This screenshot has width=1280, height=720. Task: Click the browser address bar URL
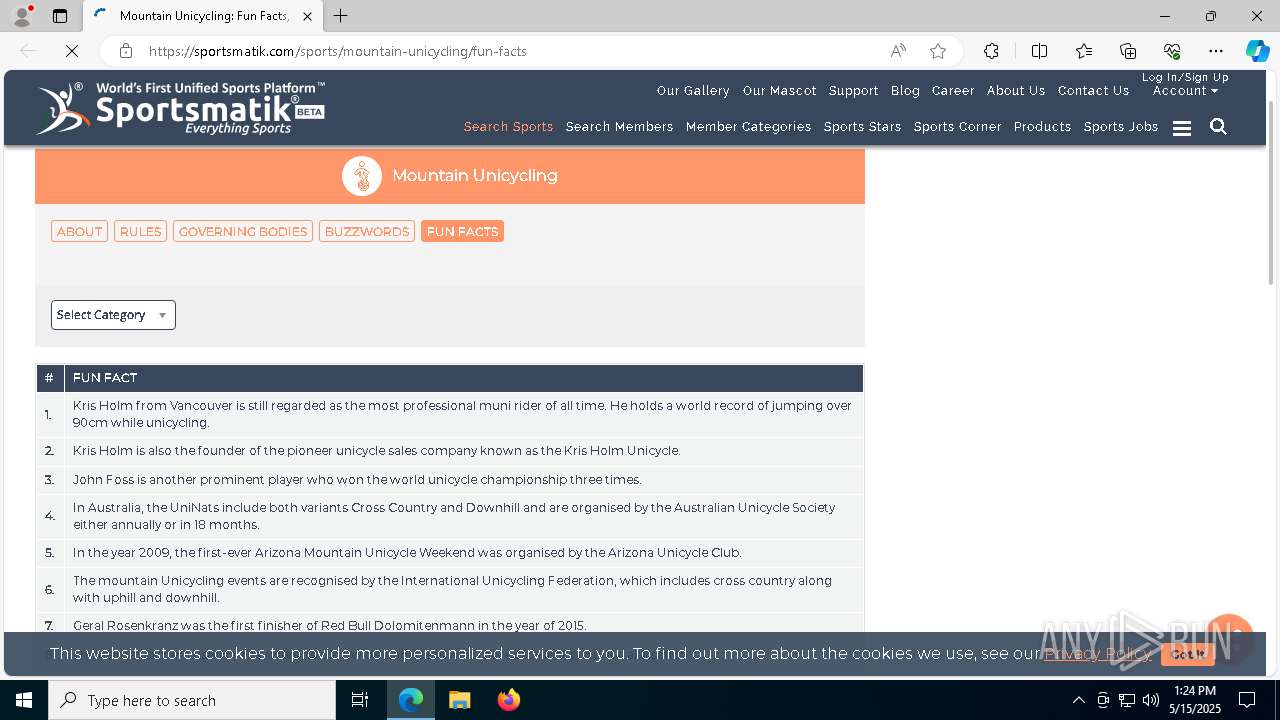[338, 51]
